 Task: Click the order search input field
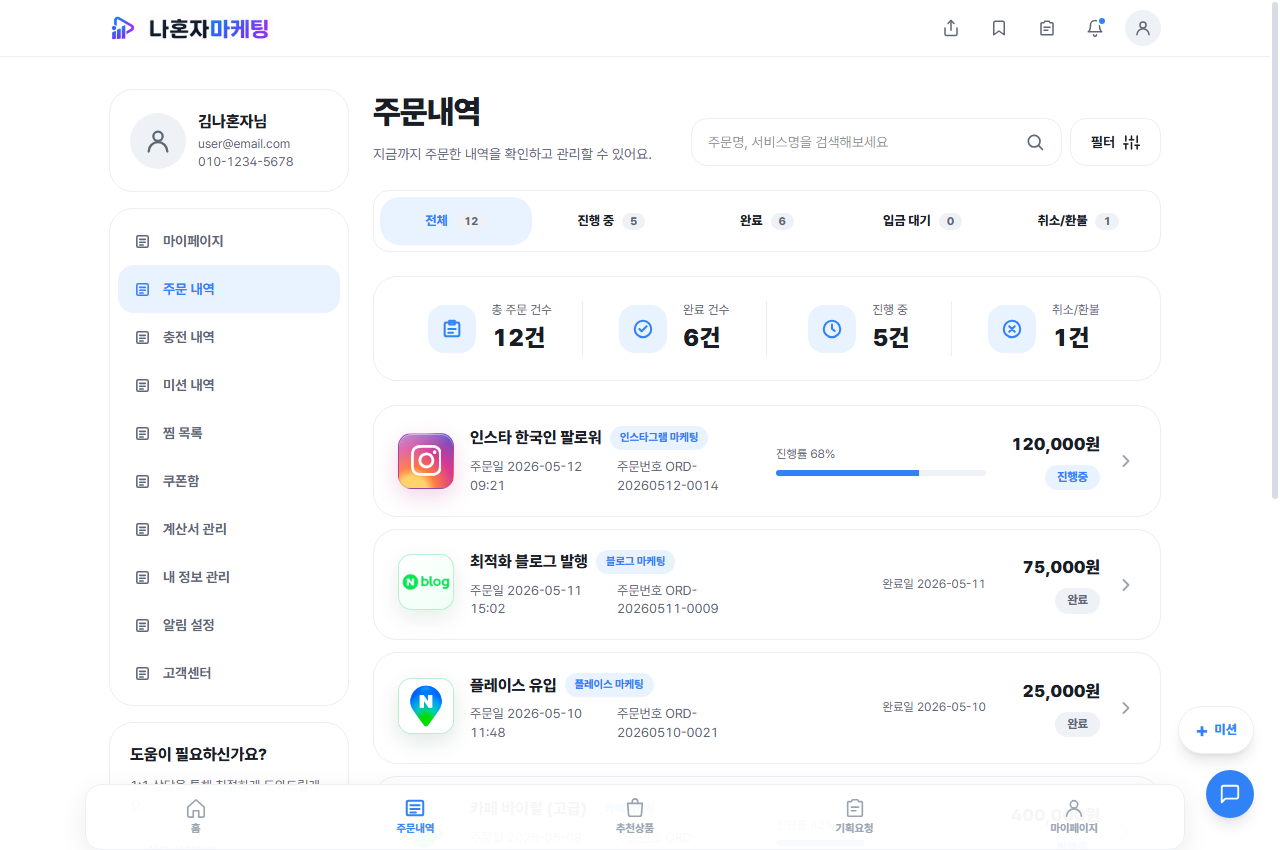coord(876,142)
